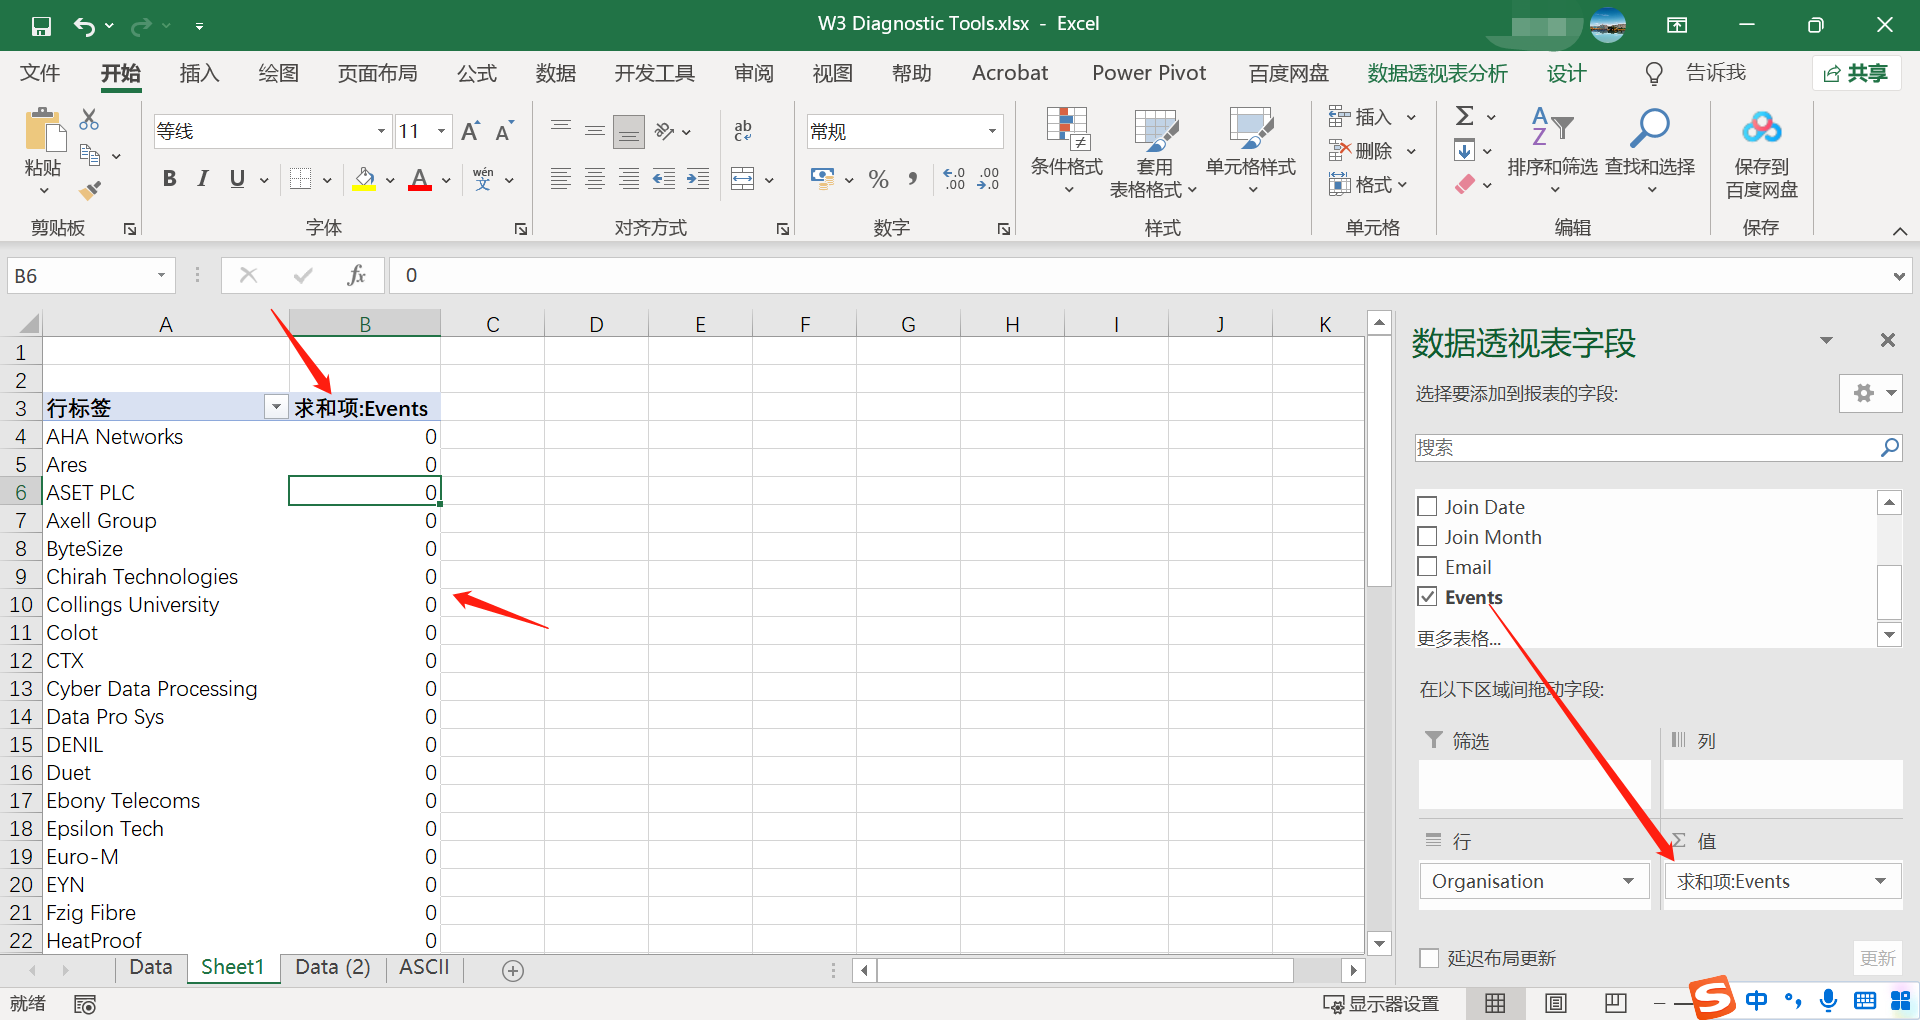Click the Cut scissors icon
The height and width of the screenshot is (1020, 1920).
click(x=89, y=119)
